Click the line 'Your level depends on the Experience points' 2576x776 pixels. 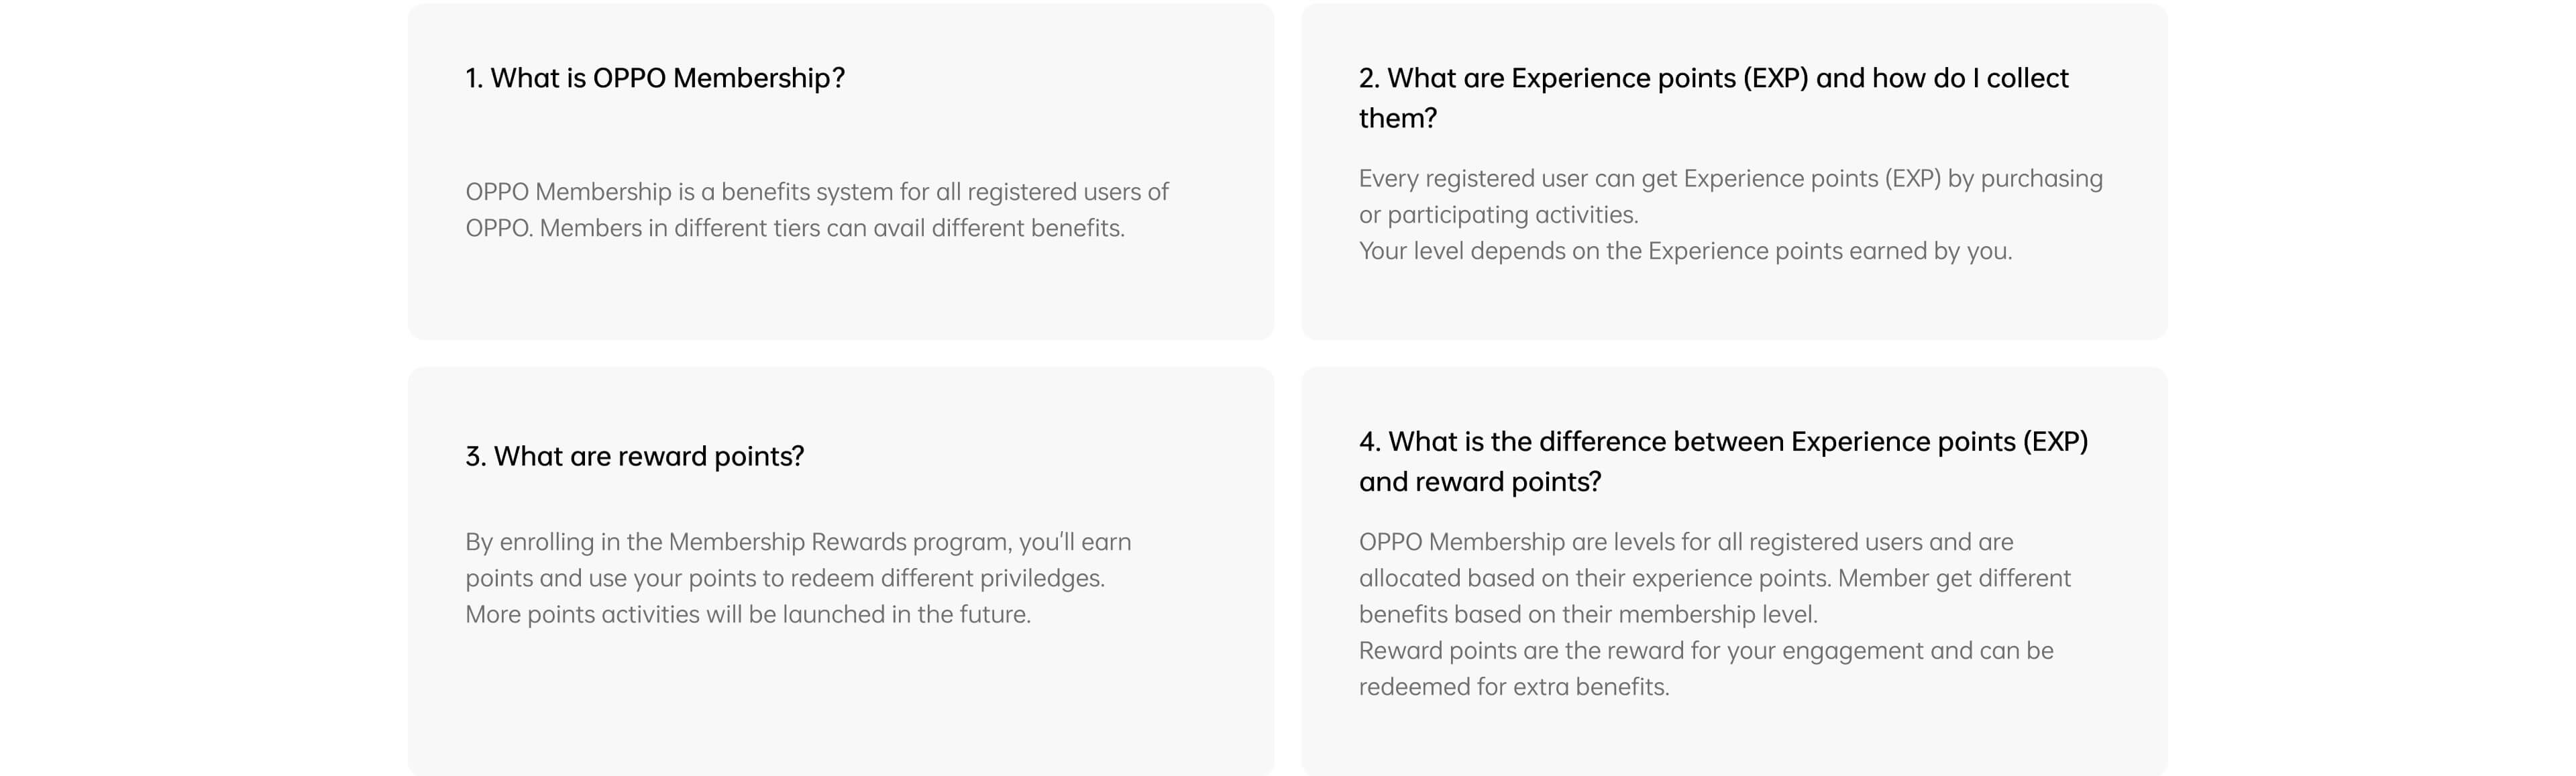tap(1685, 251)
